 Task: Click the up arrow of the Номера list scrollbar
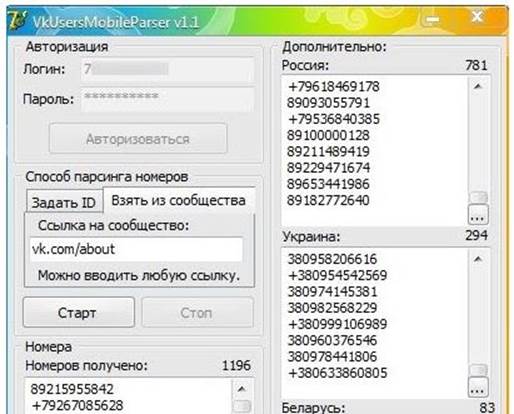tap(242, 389)
